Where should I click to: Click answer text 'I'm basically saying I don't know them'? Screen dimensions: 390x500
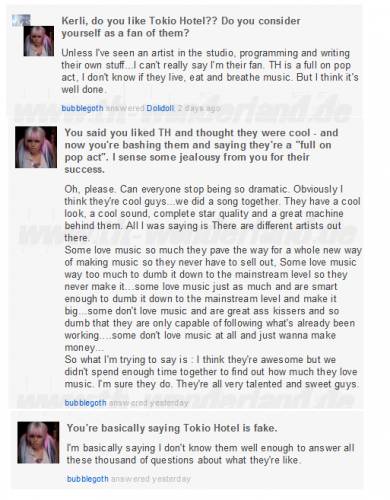[x=210, y=454]
